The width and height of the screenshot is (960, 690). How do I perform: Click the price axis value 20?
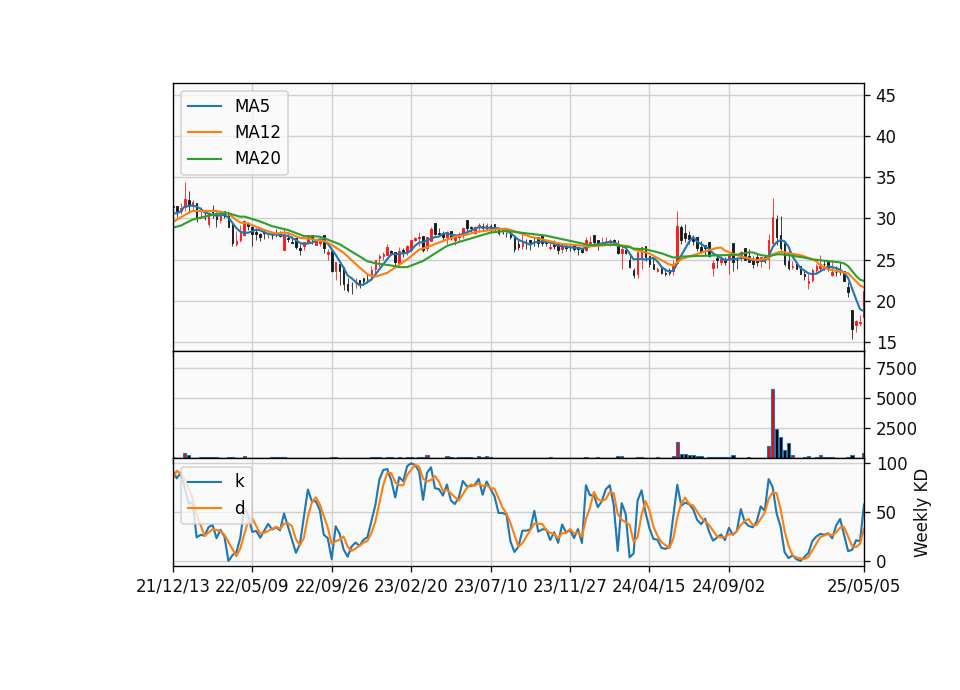coord(885,302)
